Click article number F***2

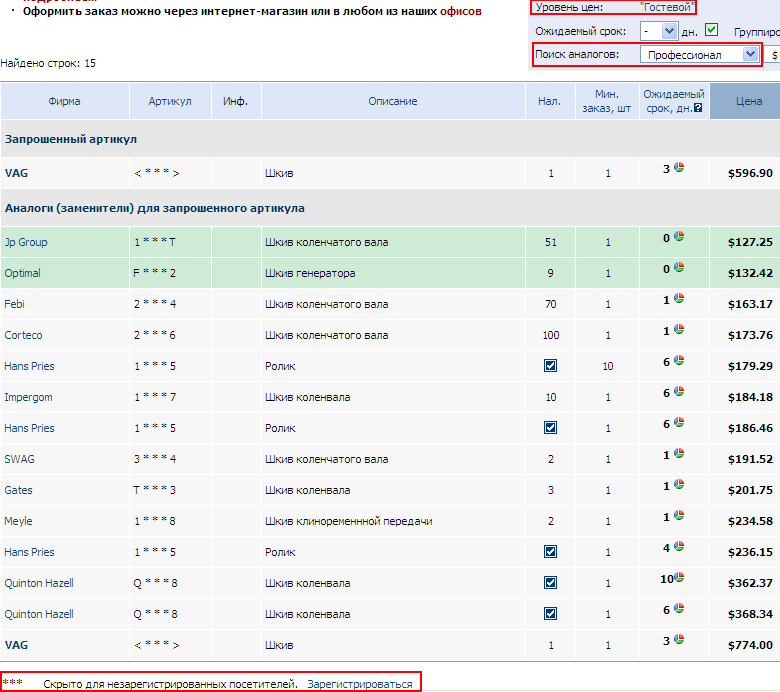(154, 273)
